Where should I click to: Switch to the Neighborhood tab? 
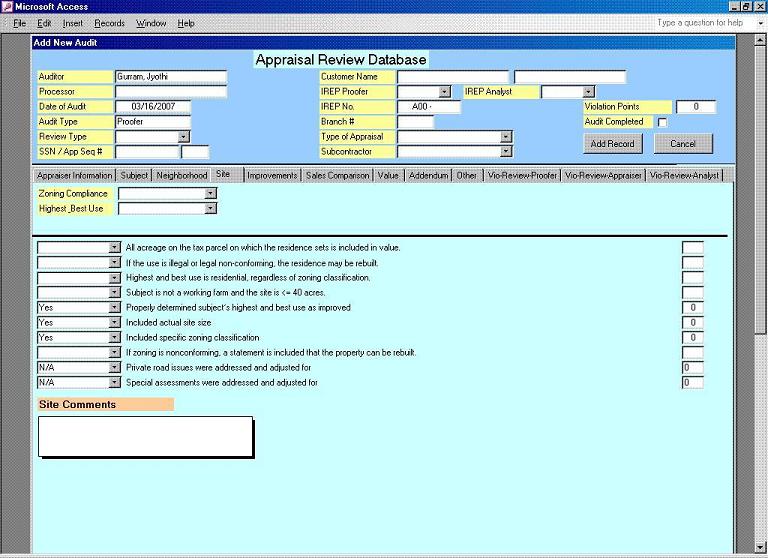(182, 175)
